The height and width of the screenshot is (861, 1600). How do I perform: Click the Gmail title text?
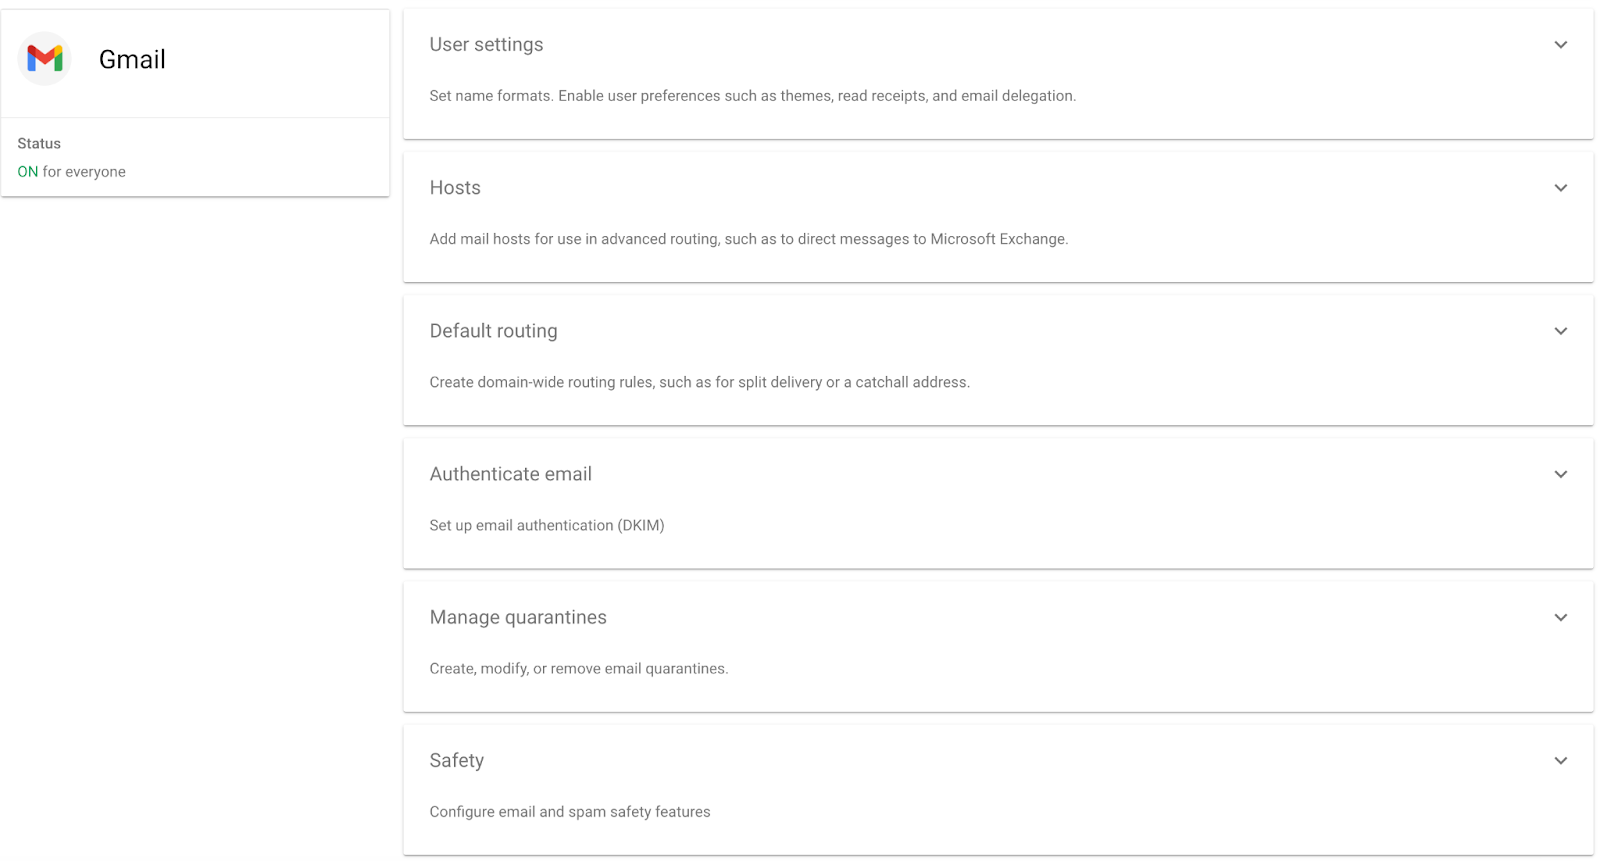[132, 59]
